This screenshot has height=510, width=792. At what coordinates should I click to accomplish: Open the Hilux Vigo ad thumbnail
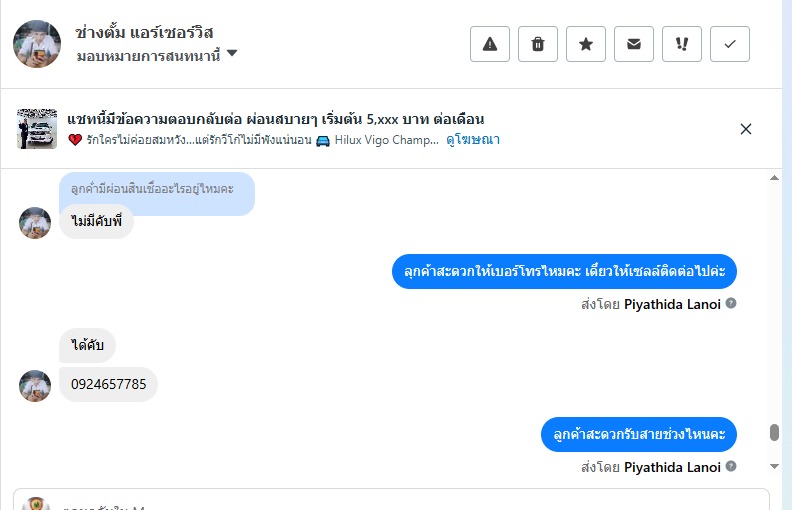tap(37, 129)
